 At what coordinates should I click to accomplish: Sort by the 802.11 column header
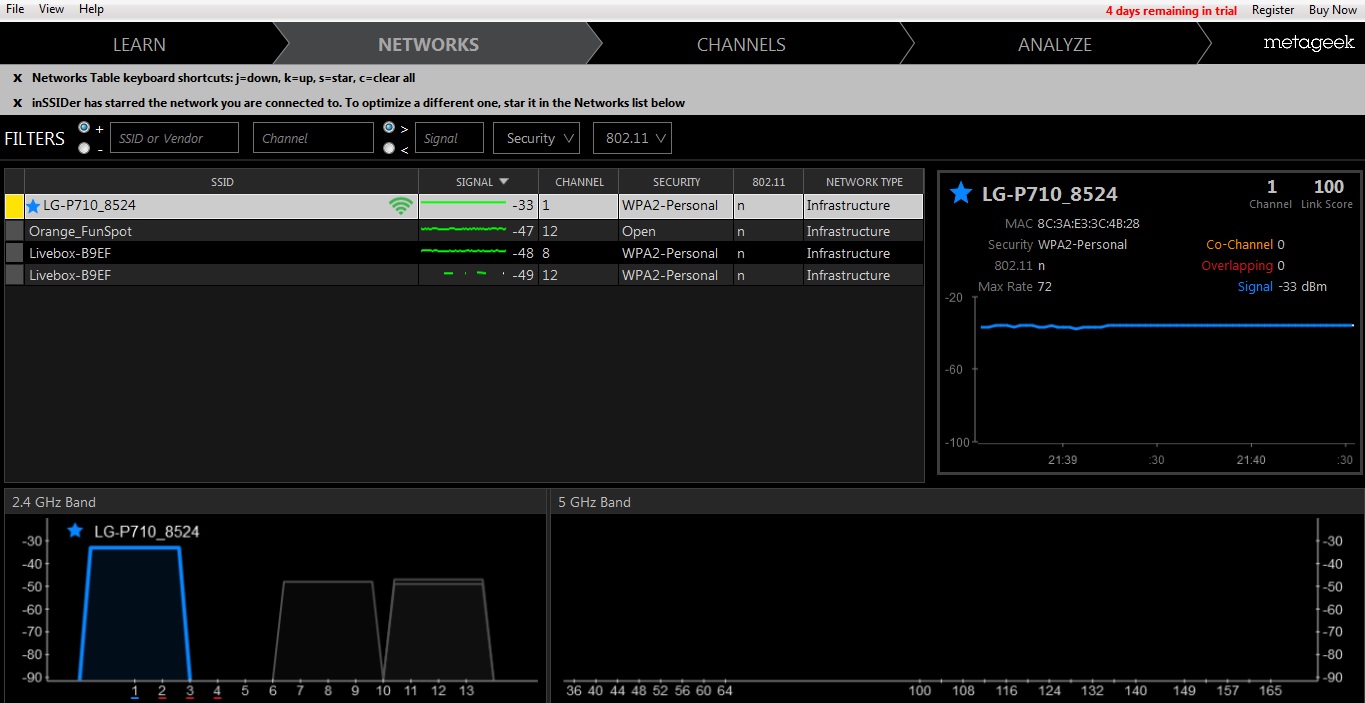(x=768, y=182)
